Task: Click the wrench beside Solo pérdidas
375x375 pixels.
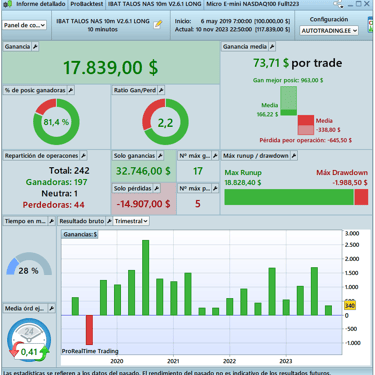Action: [x=157, y=189]
